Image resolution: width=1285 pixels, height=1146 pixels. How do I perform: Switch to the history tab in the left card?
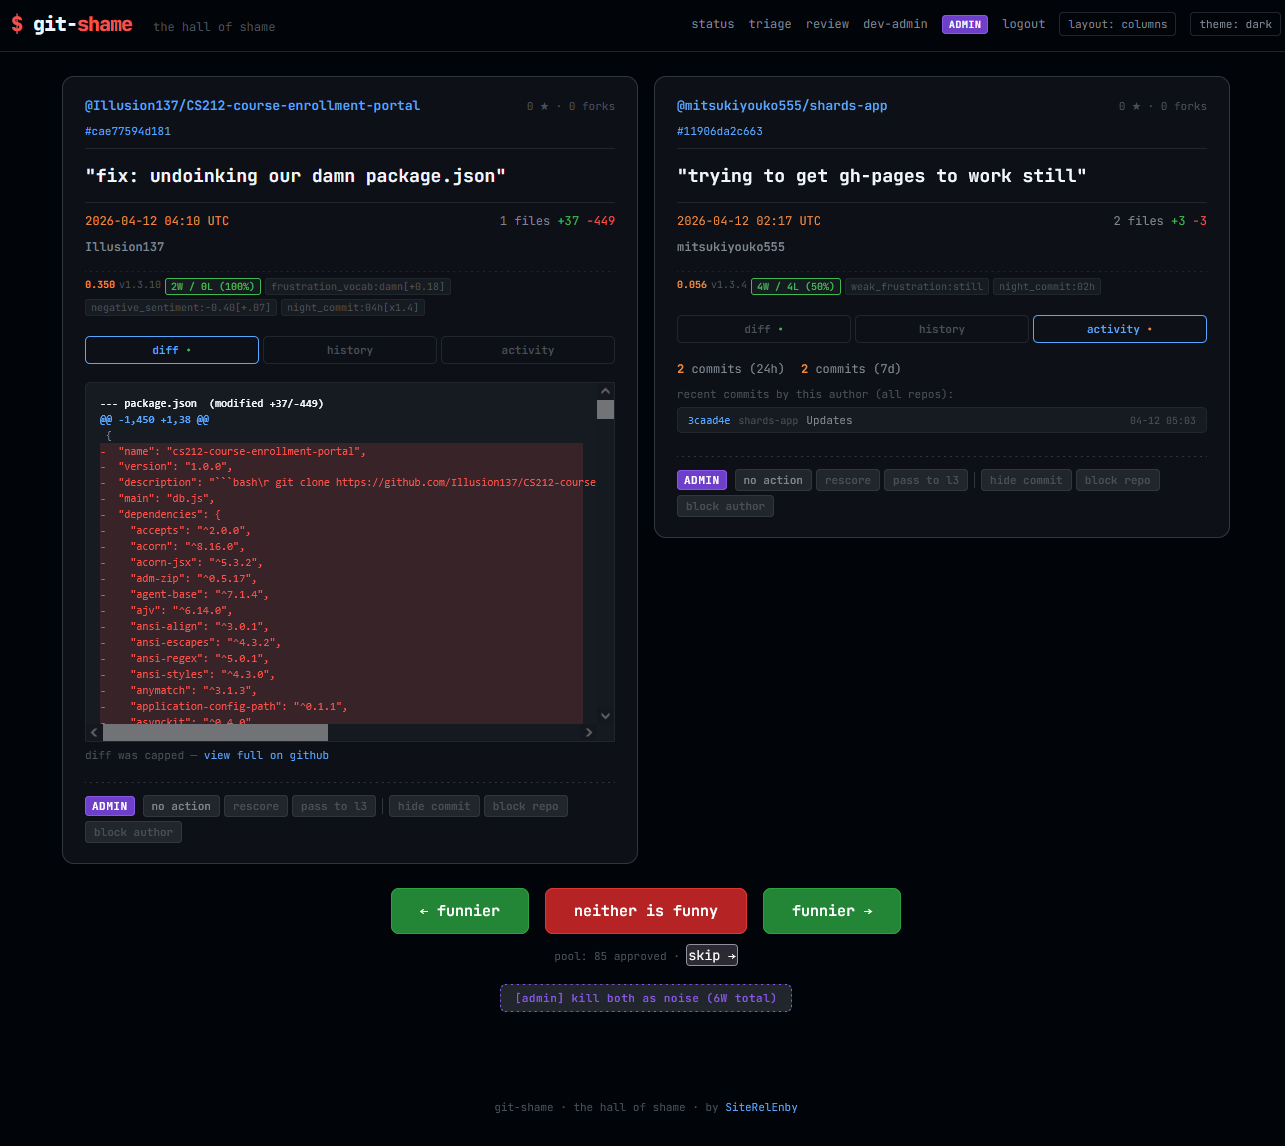(x=349, y=350)
